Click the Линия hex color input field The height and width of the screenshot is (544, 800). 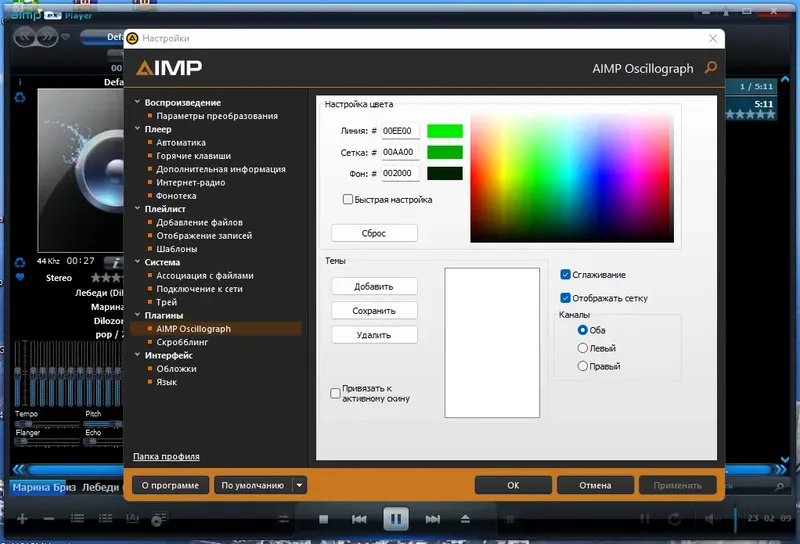coord(400,131)
